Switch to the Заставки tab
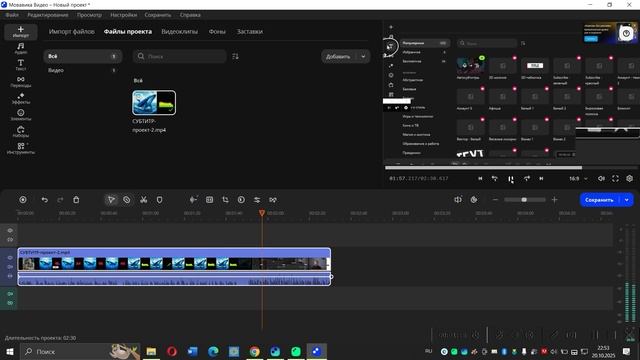Viewport: 640px width, 360px height. click(250, 31)
